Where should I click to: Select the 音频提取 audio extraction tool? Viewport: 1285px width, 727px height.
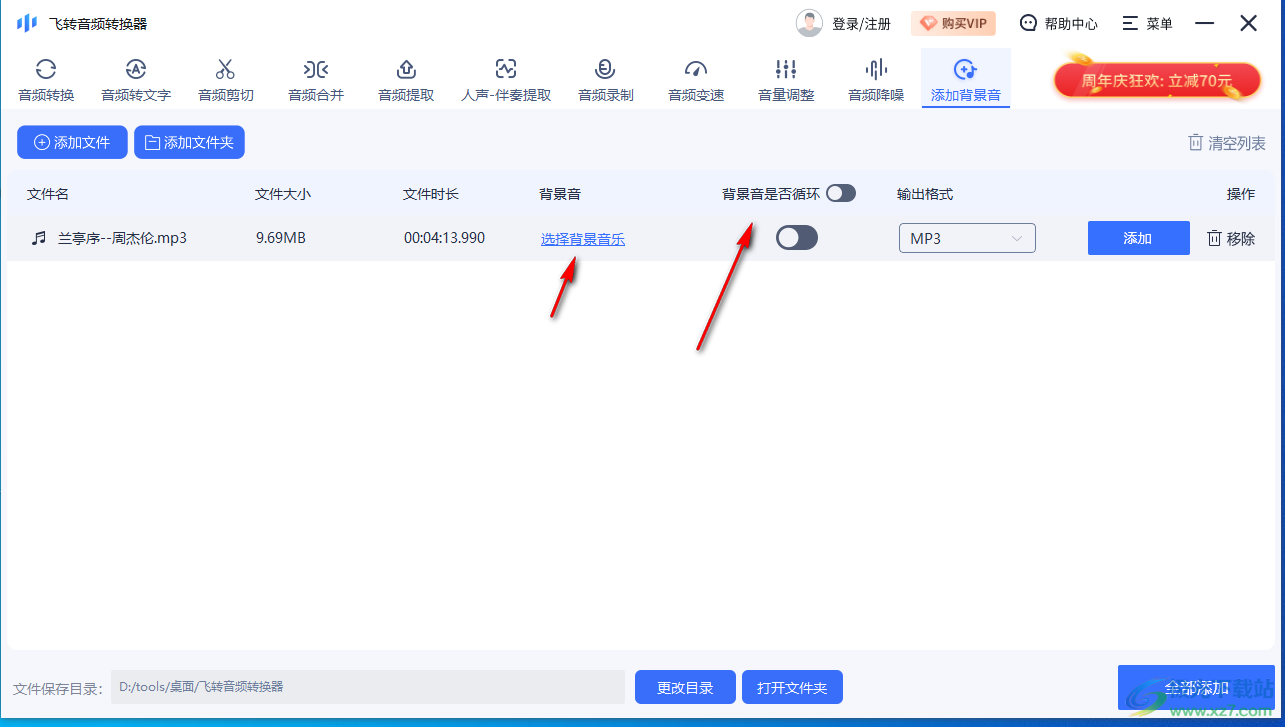(x=405, y=78)
